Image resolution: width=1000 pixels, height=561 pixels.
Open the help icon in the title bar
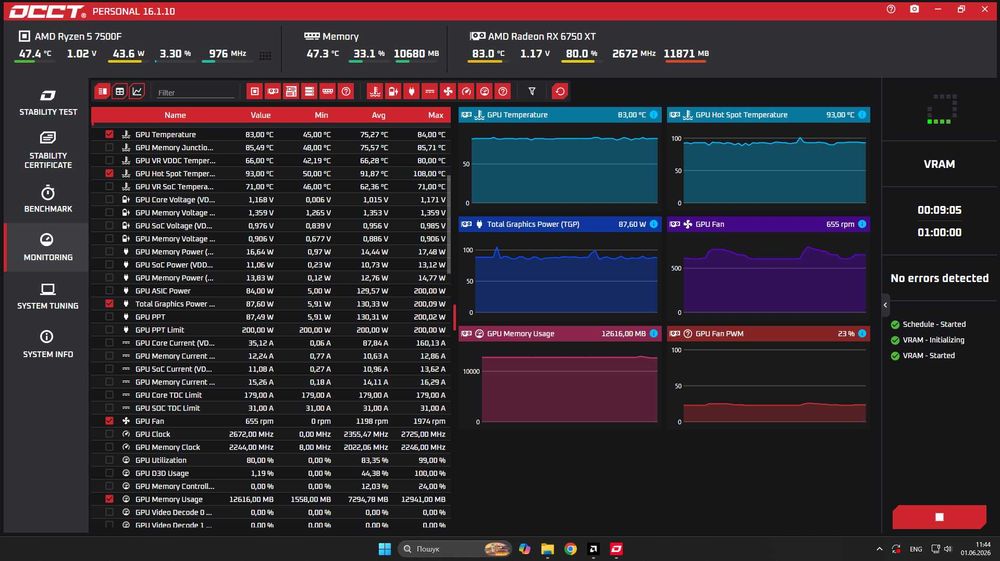pyautogui.click(x=891, y=10)
